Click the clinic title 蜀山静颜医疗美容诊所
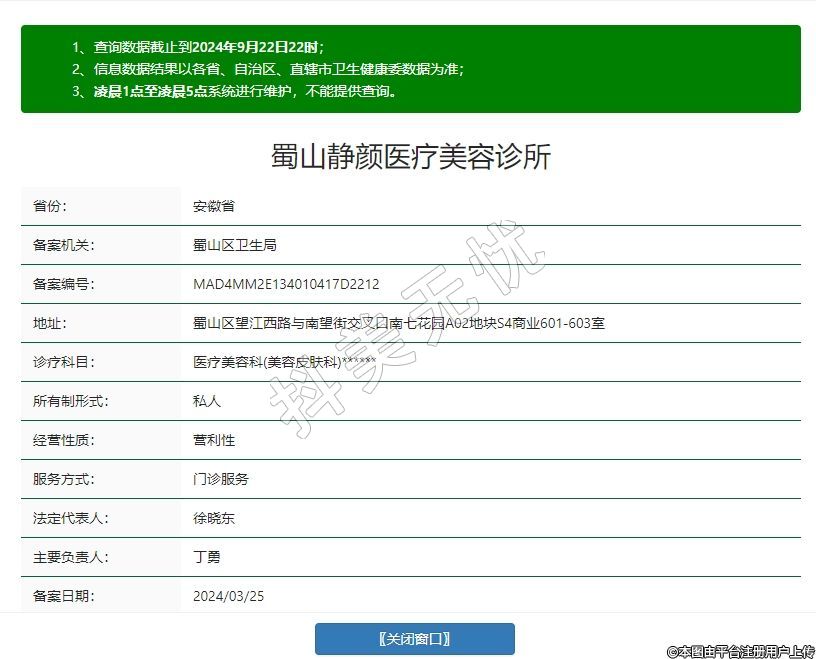 point(411,157)
